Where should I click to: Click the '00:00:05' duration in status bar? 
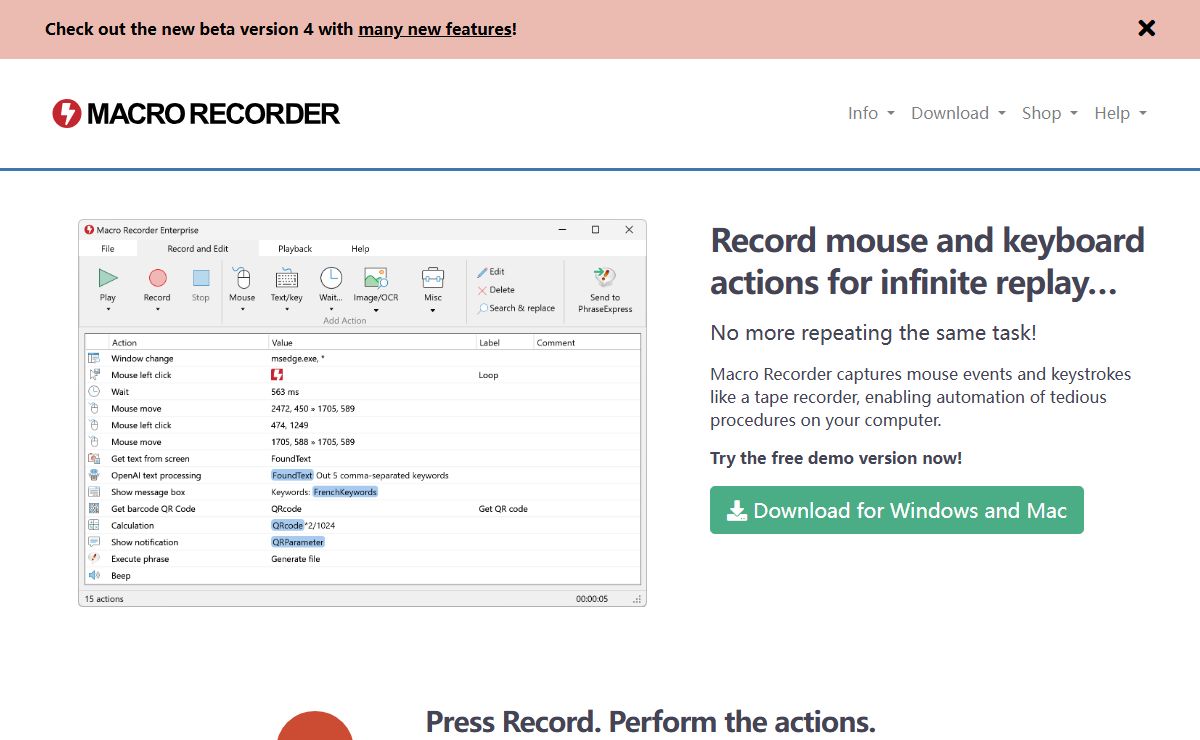[x=592, y=599]
